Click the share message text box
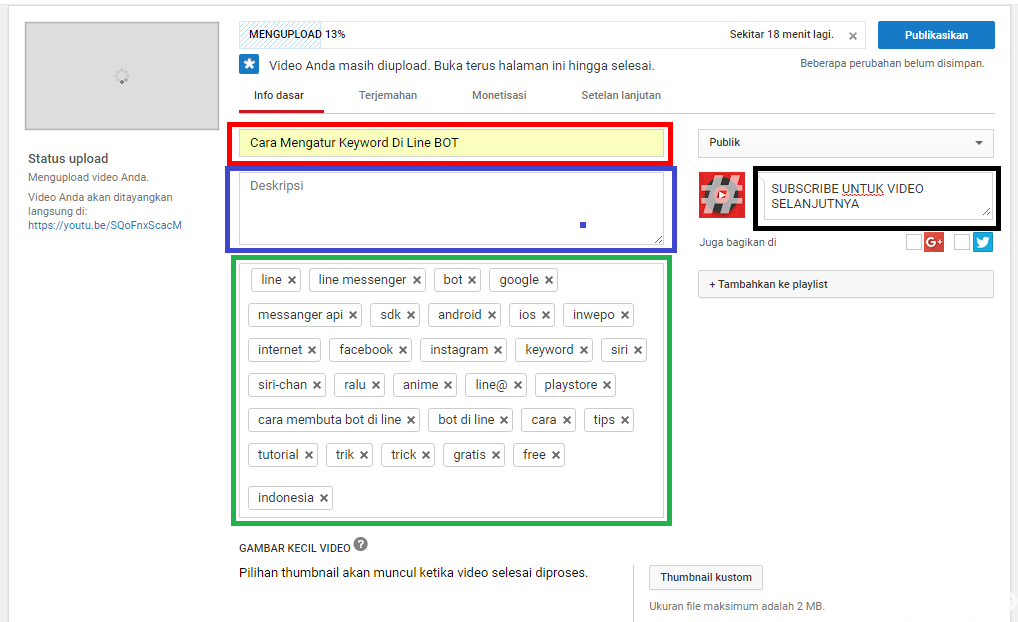 click(878, 197)
